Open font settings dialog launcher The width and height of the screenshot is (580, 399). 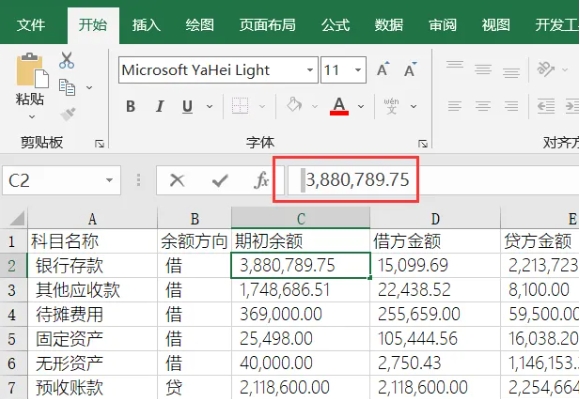pos(423,143)
